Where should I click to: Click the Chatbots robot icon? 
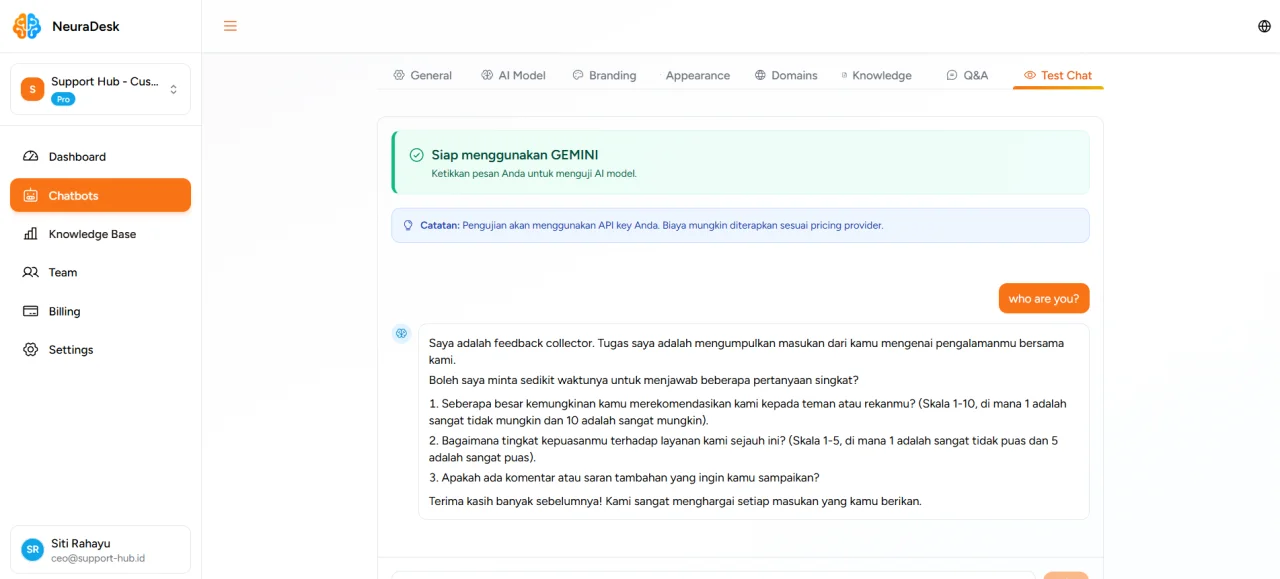30,196
